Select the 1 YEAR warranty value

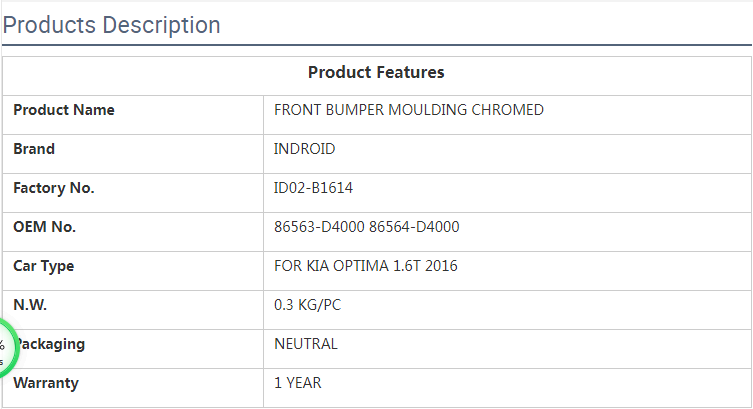click(x=298, y=383)
